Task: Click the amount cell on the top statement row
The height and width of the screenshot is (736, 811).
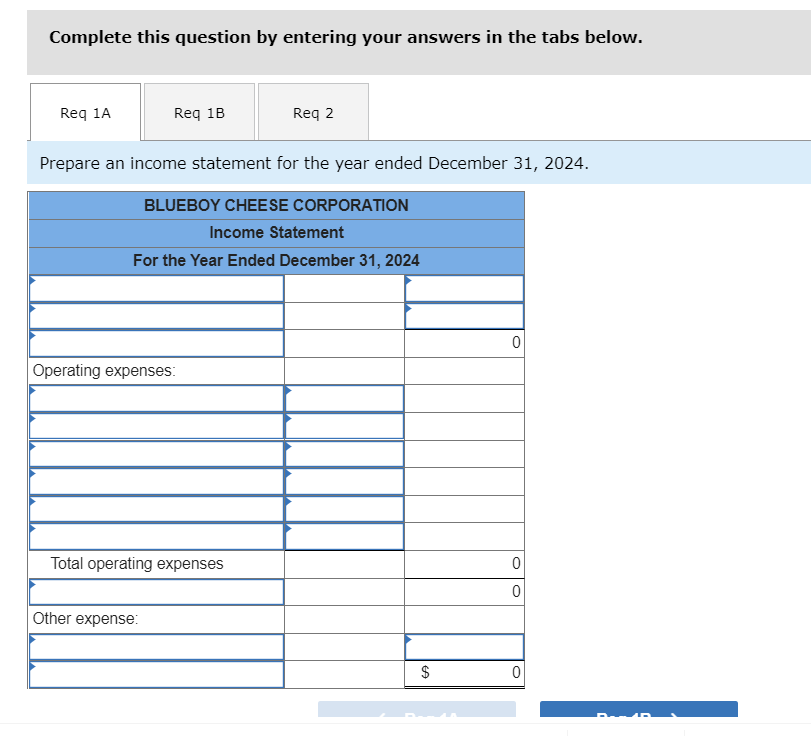Action: [463, 287]
